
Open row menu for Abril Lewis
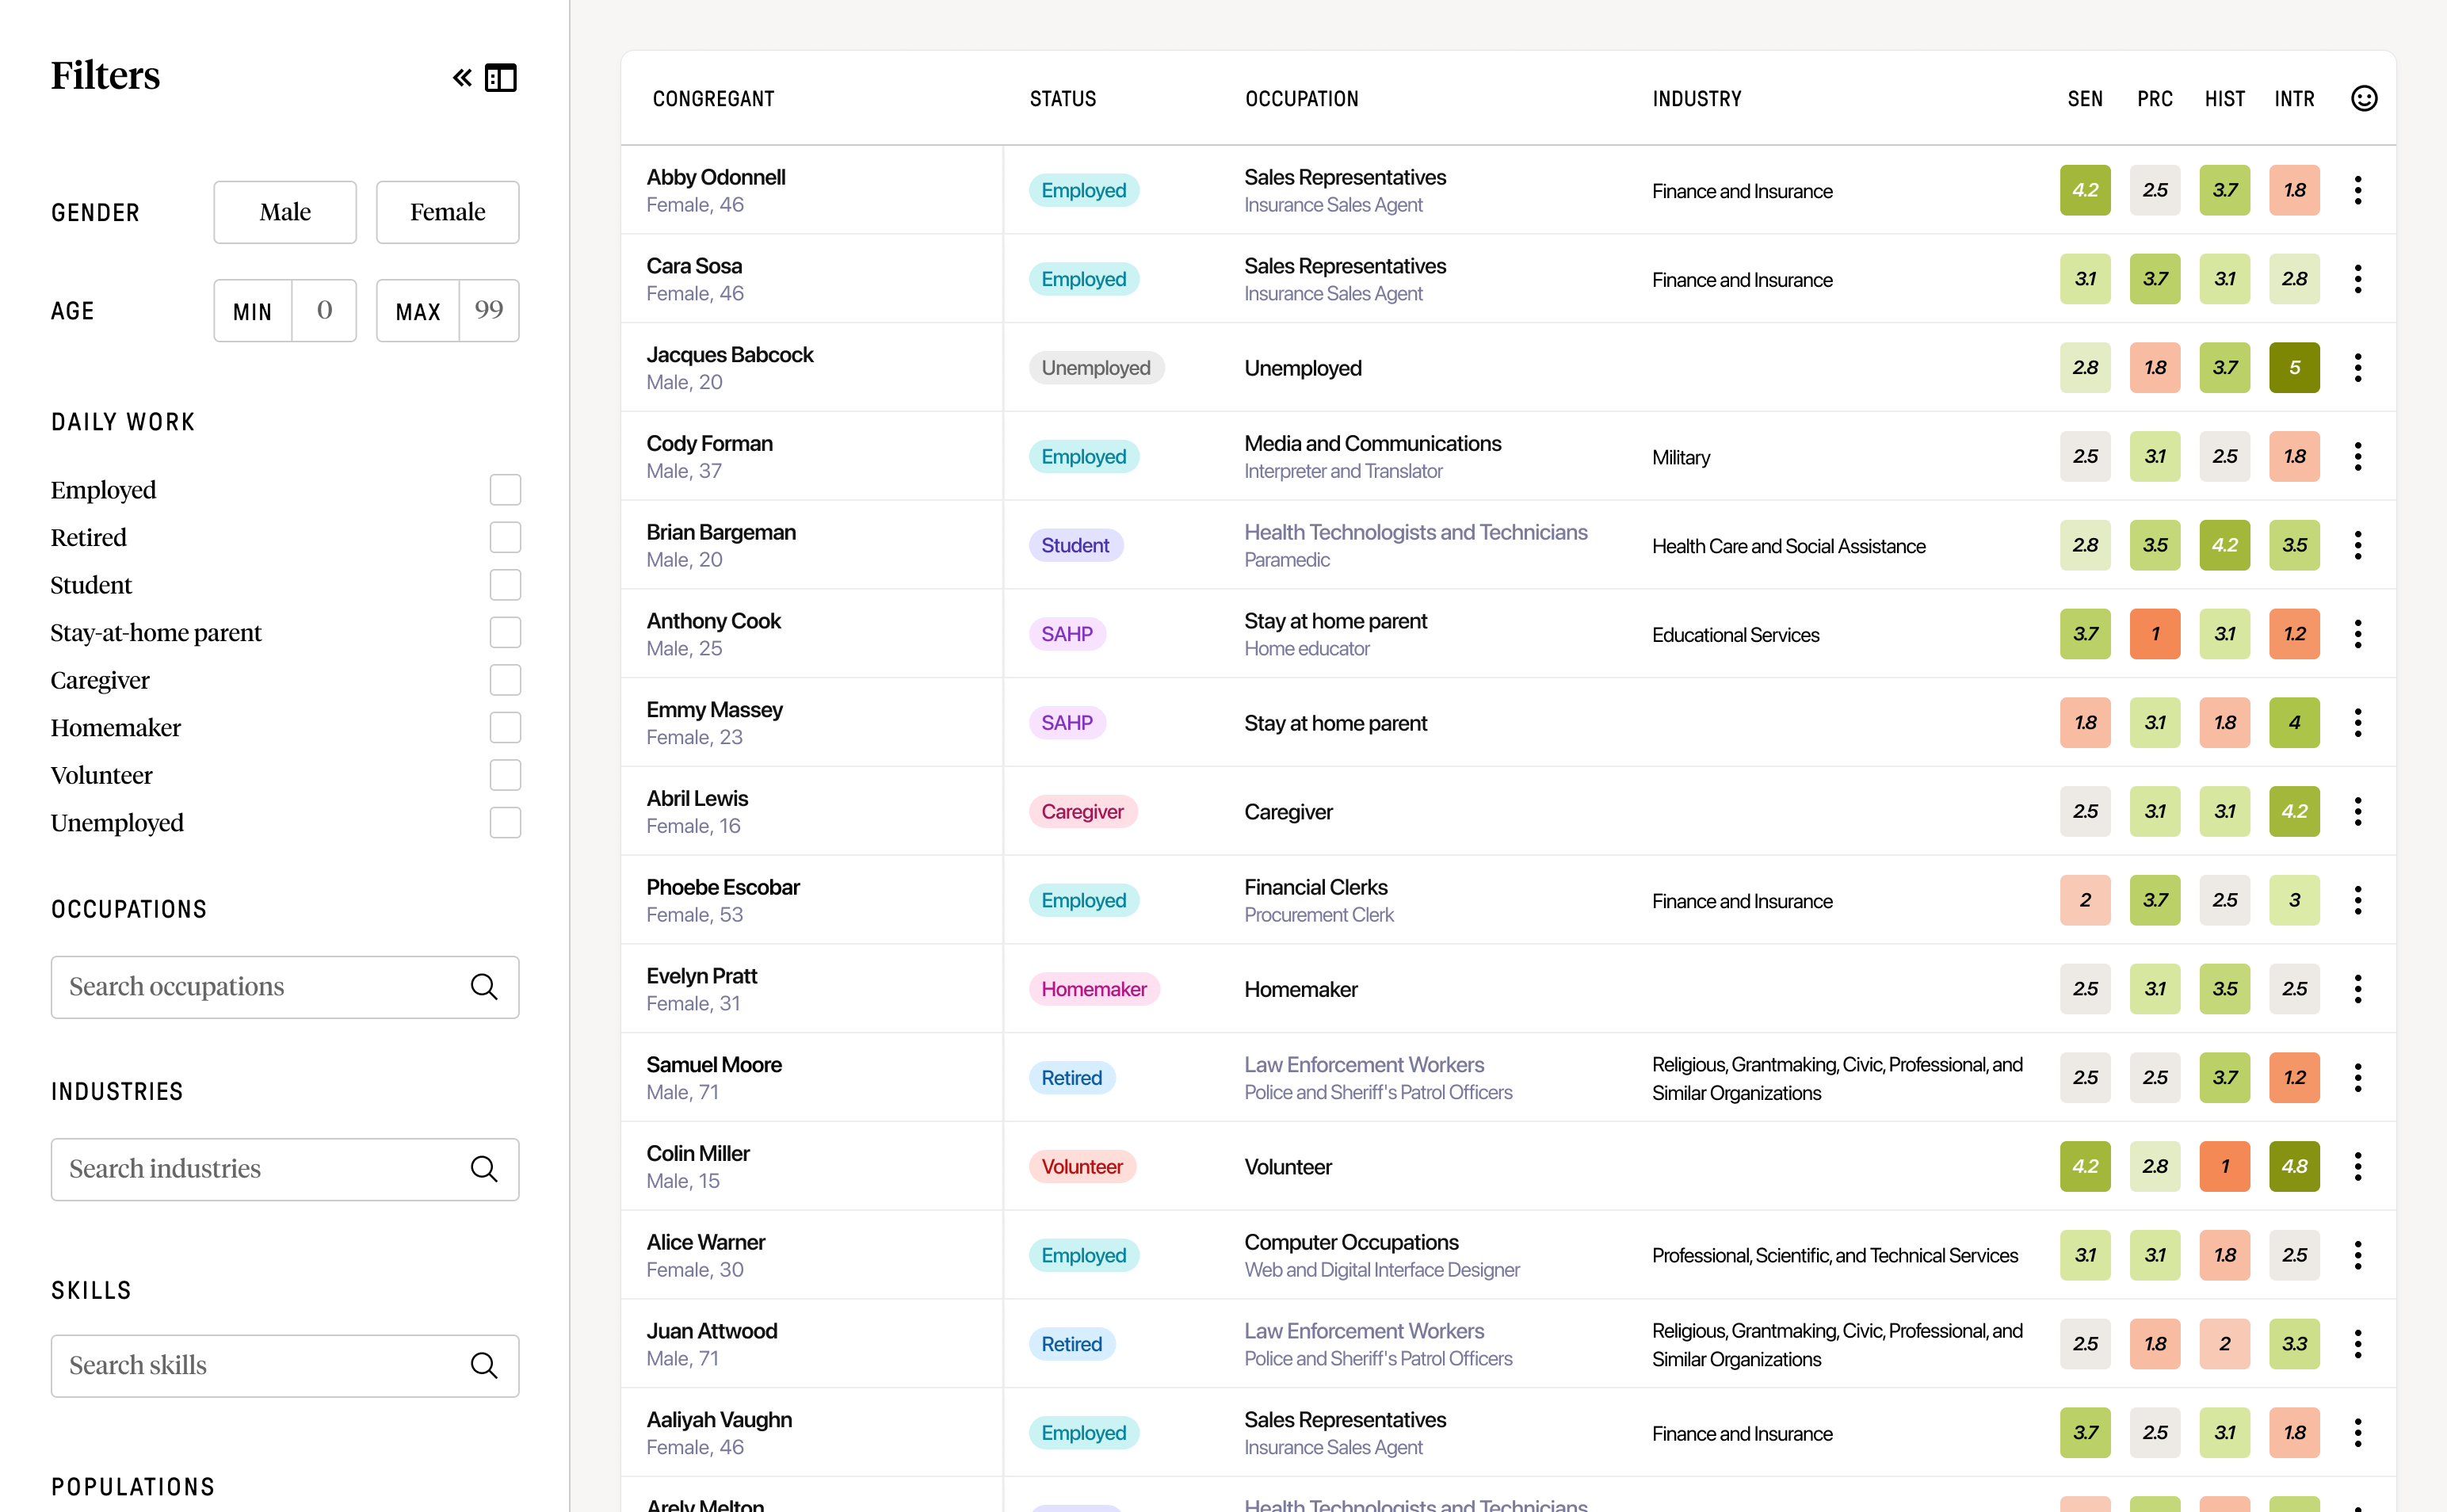[x=2358, y=812]
